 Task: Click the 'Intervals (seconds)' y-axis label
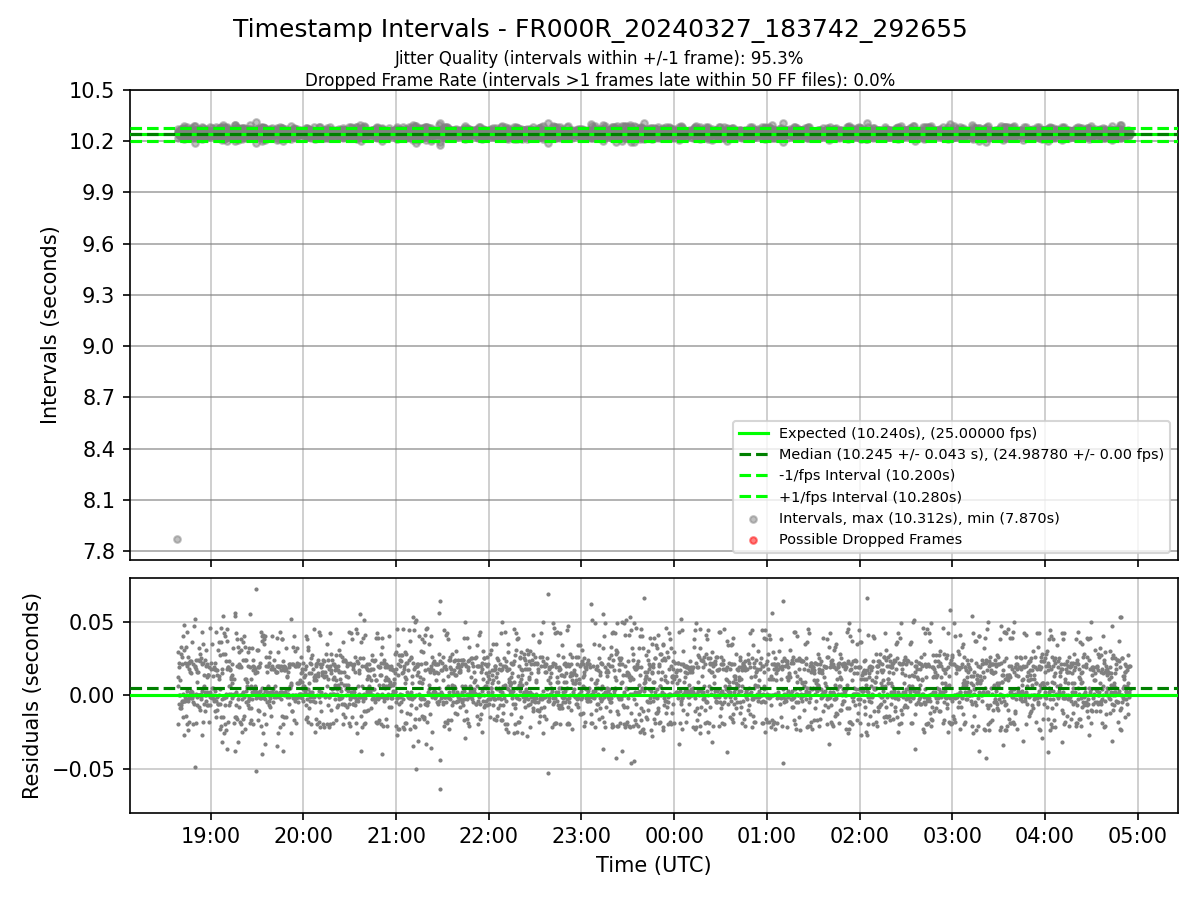click(x=50, y=325)
